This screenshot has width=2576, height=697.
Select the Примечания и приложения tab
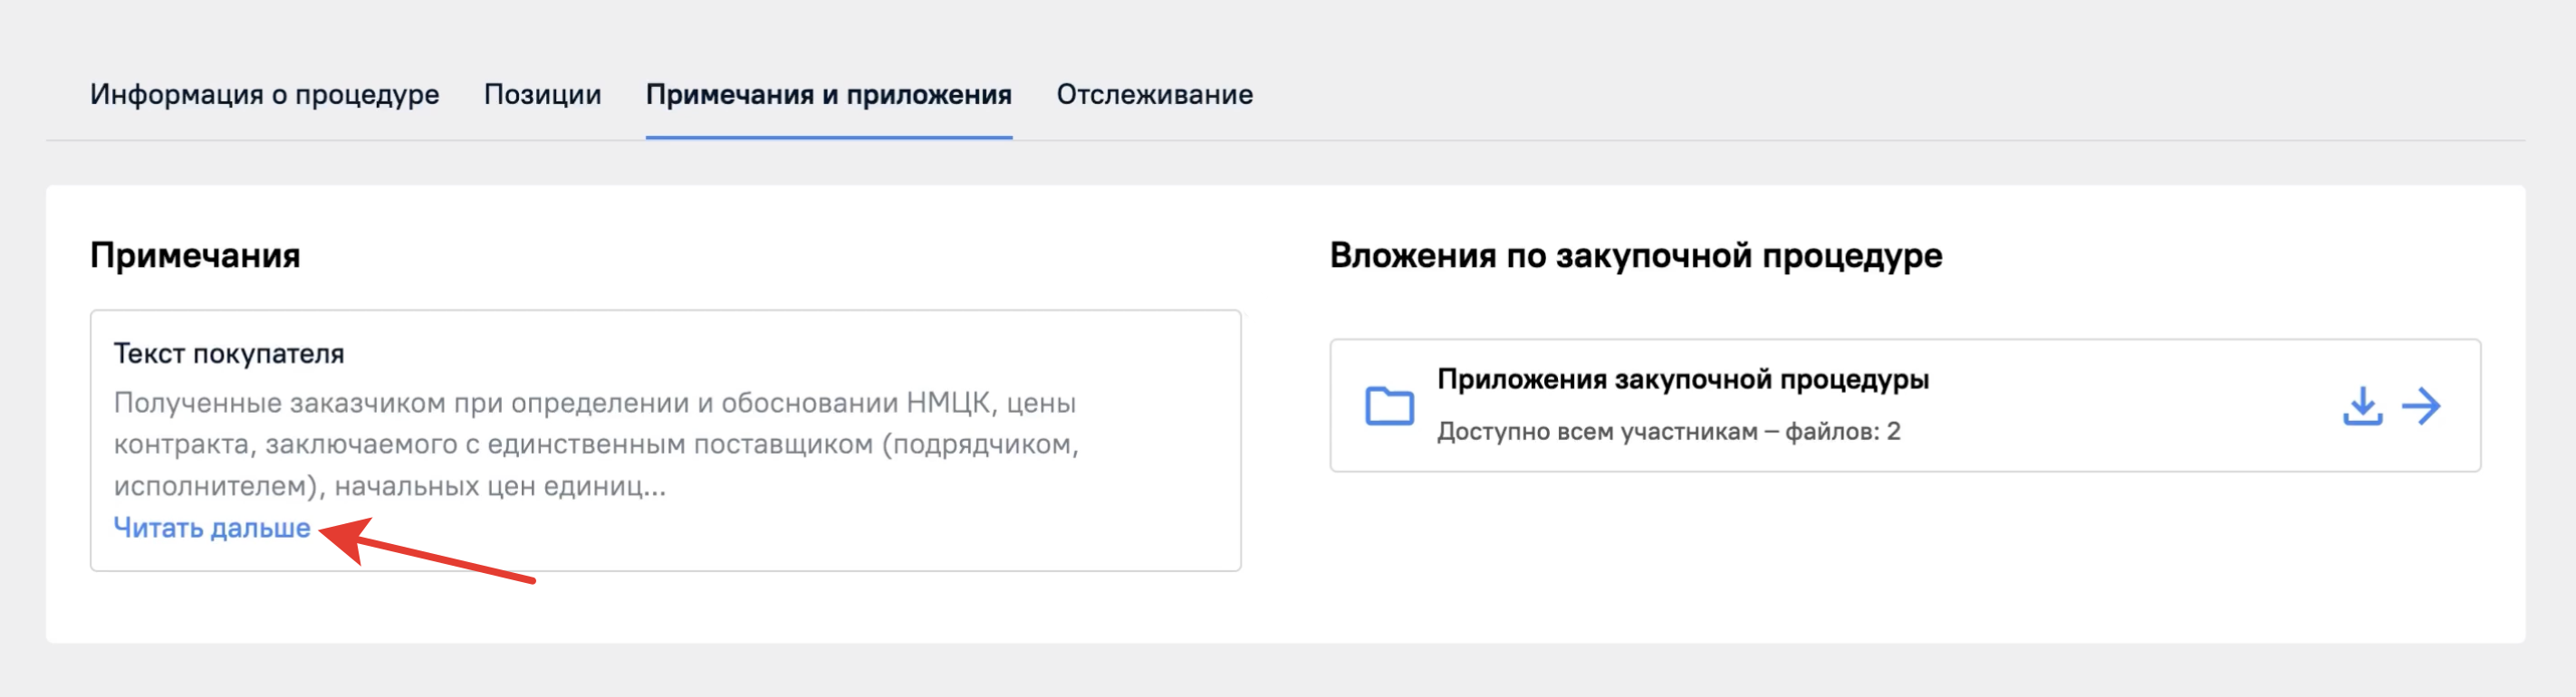tap(828, 95)
